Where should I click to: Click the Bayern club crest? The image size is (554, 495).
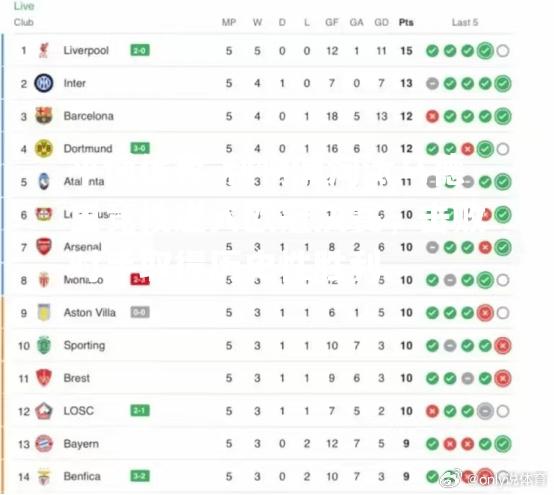(44, 443)
